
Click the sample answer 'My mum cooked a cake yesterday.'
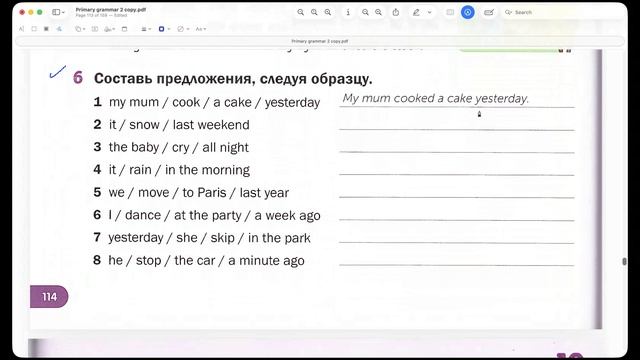point(436,98)
